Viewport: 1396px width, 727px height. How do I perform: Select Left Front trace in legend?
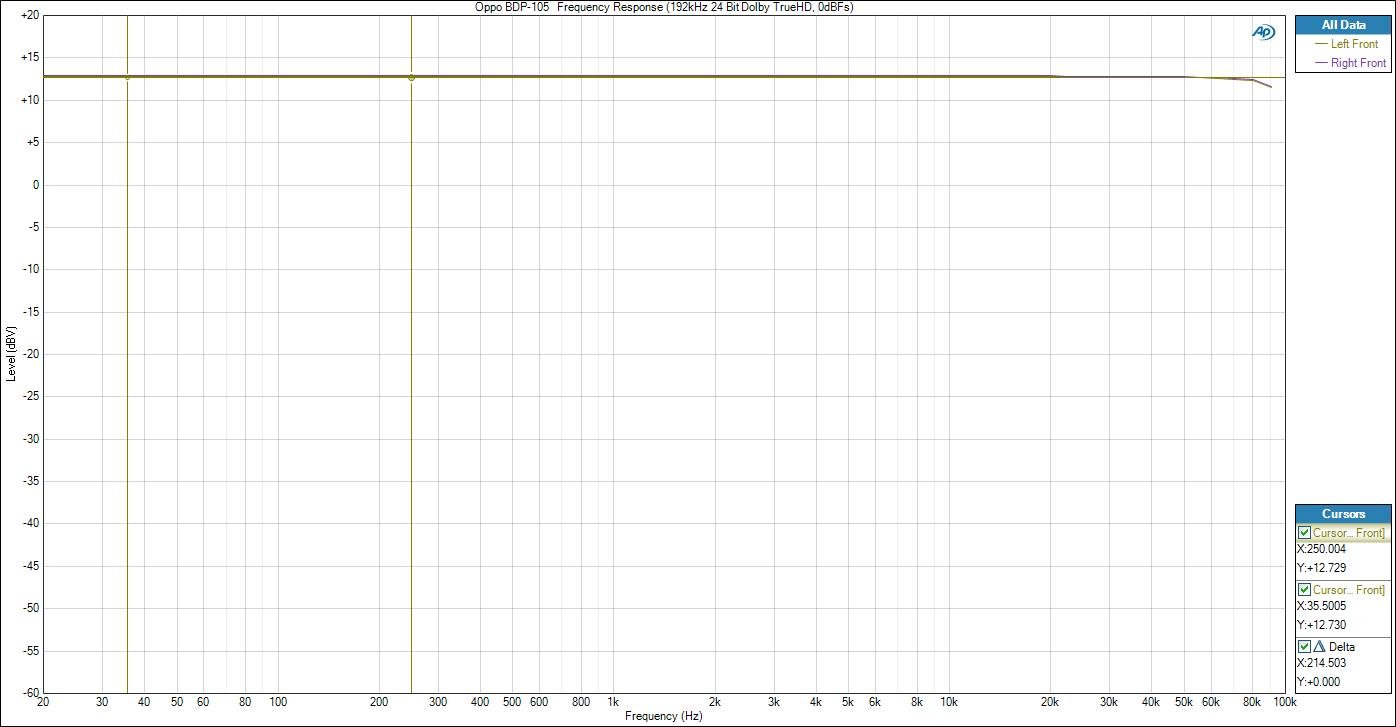1353,44
